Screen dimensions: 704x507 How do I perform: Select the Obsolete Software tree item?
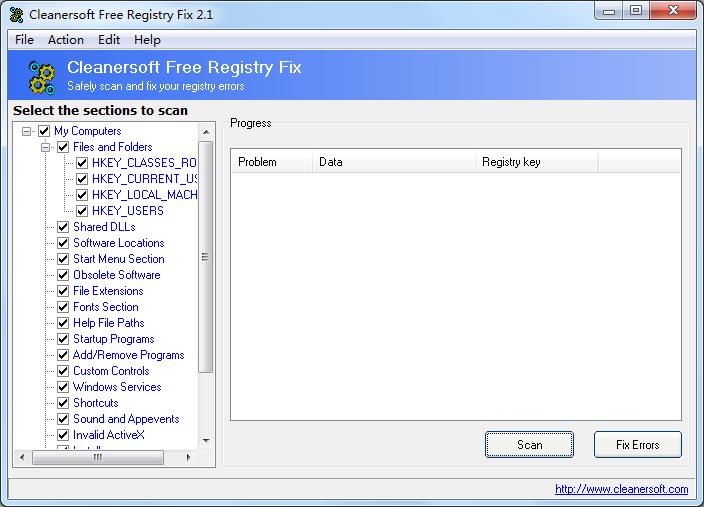pyautogui.click(x=117, y=275)
